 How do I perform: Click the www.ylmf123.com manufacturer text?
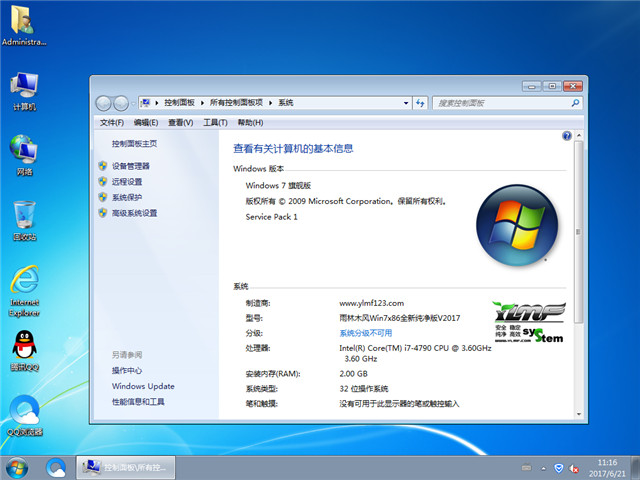pos(371,303)
